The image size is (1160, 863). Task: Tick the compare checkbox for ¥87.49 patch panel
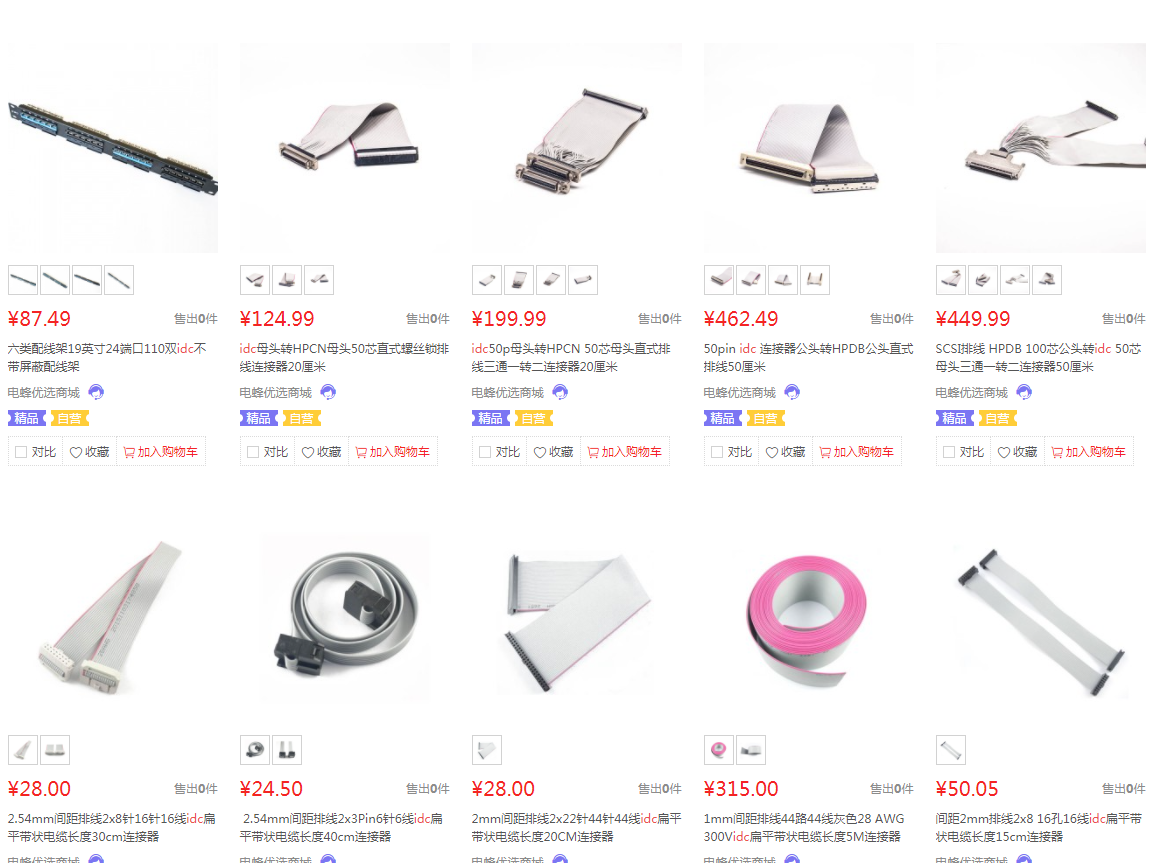coord(21,452)
